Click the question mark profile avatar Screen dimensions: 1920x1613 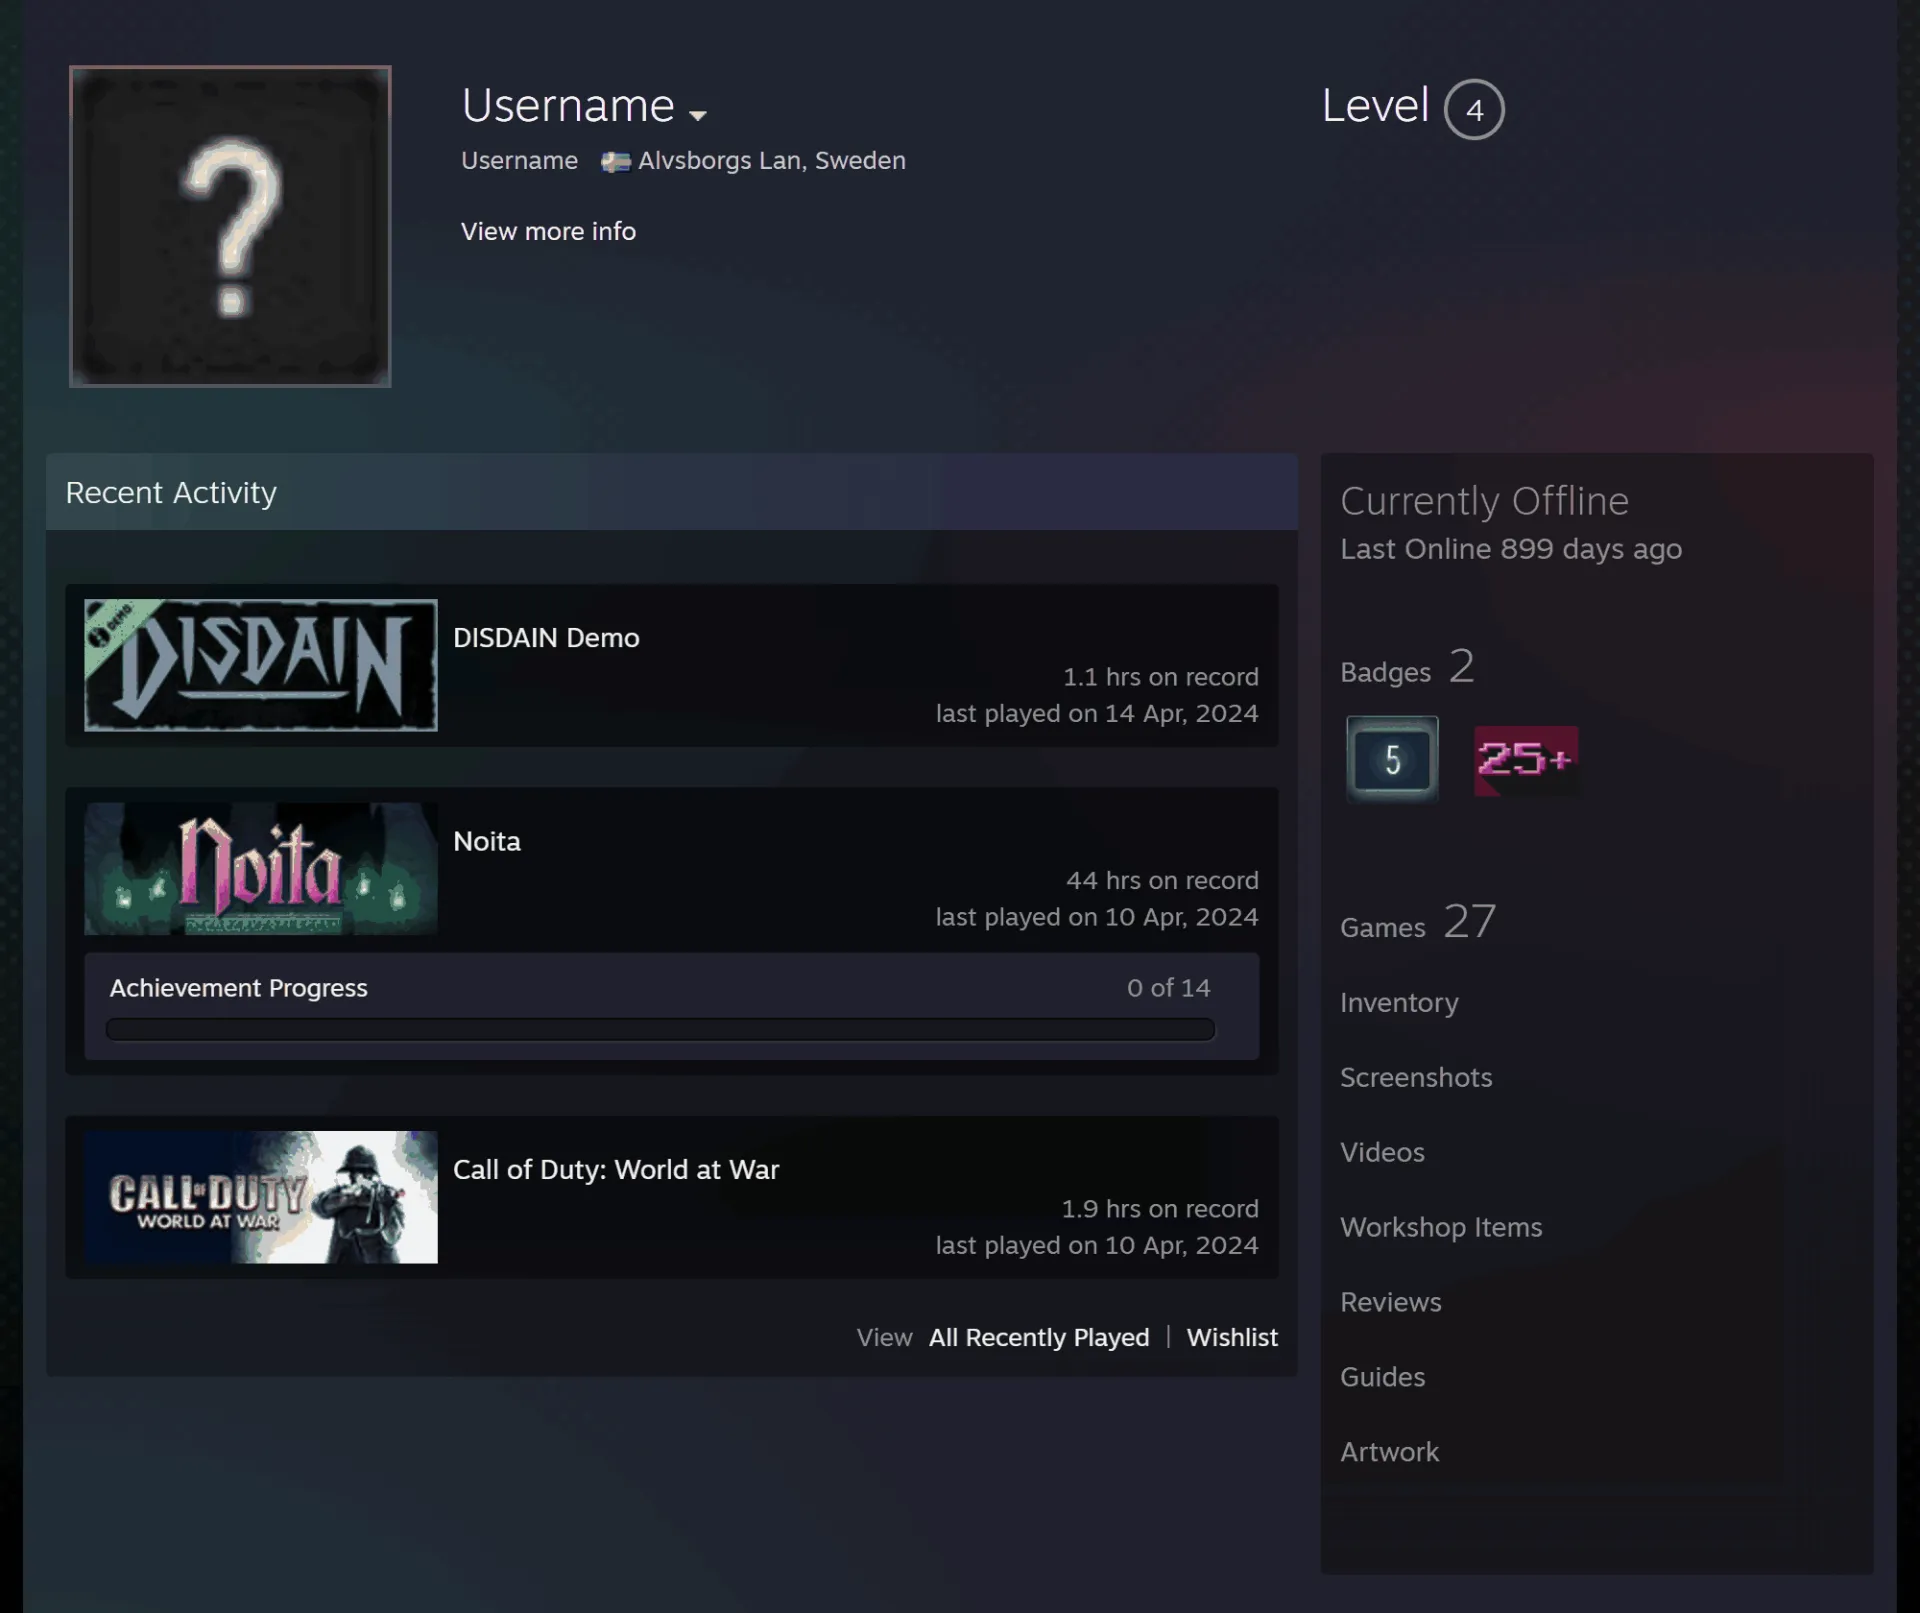[x=230, y=226]
